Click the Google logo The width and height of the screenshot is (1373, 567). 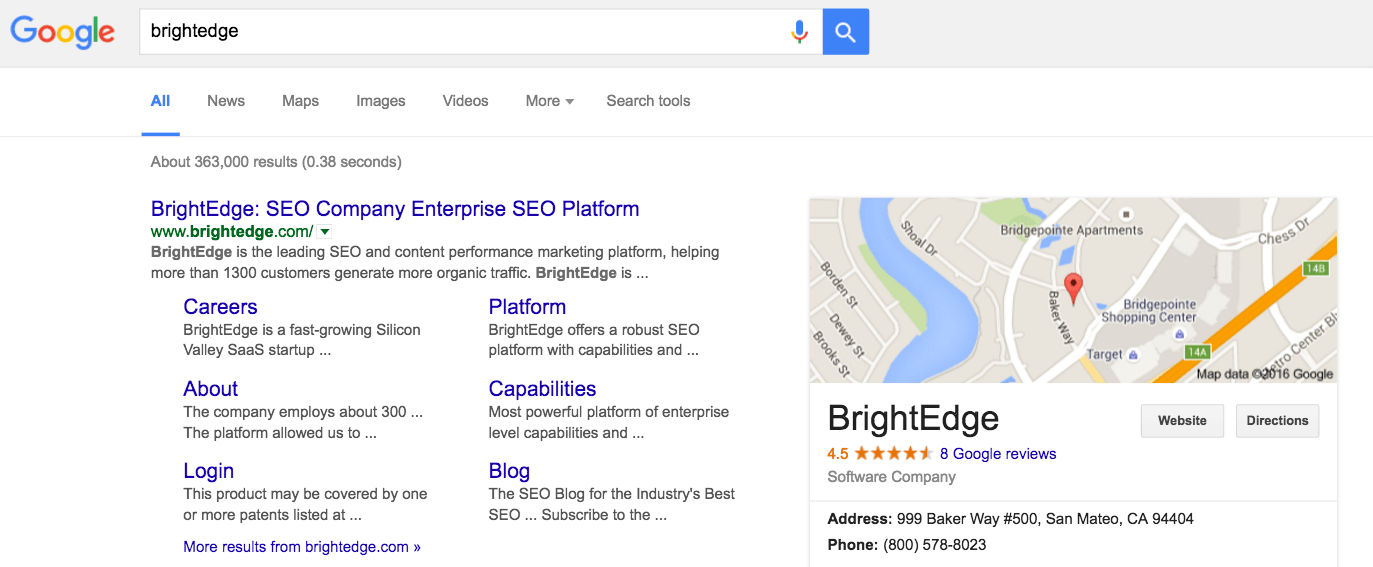pos(63,31)
